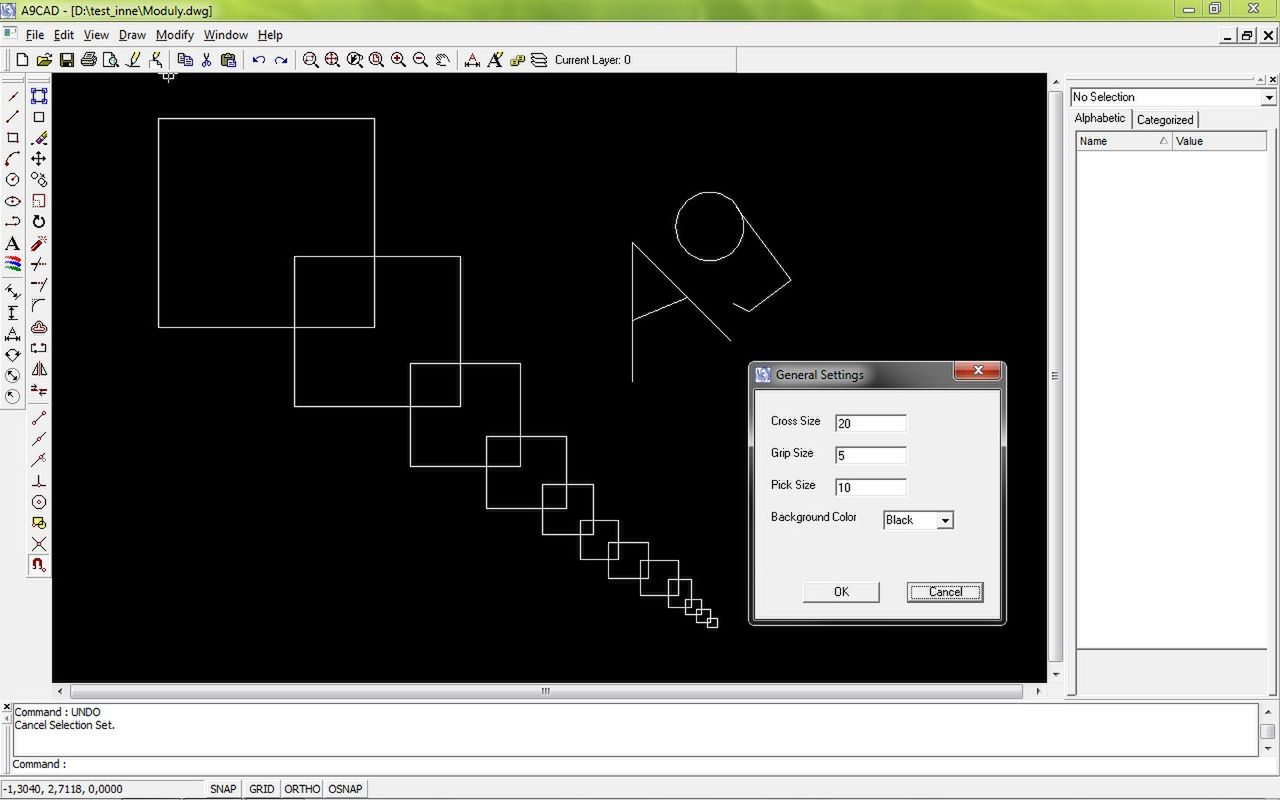
Task: Print the drawing using the printer icon
Action: click(88, 60)
